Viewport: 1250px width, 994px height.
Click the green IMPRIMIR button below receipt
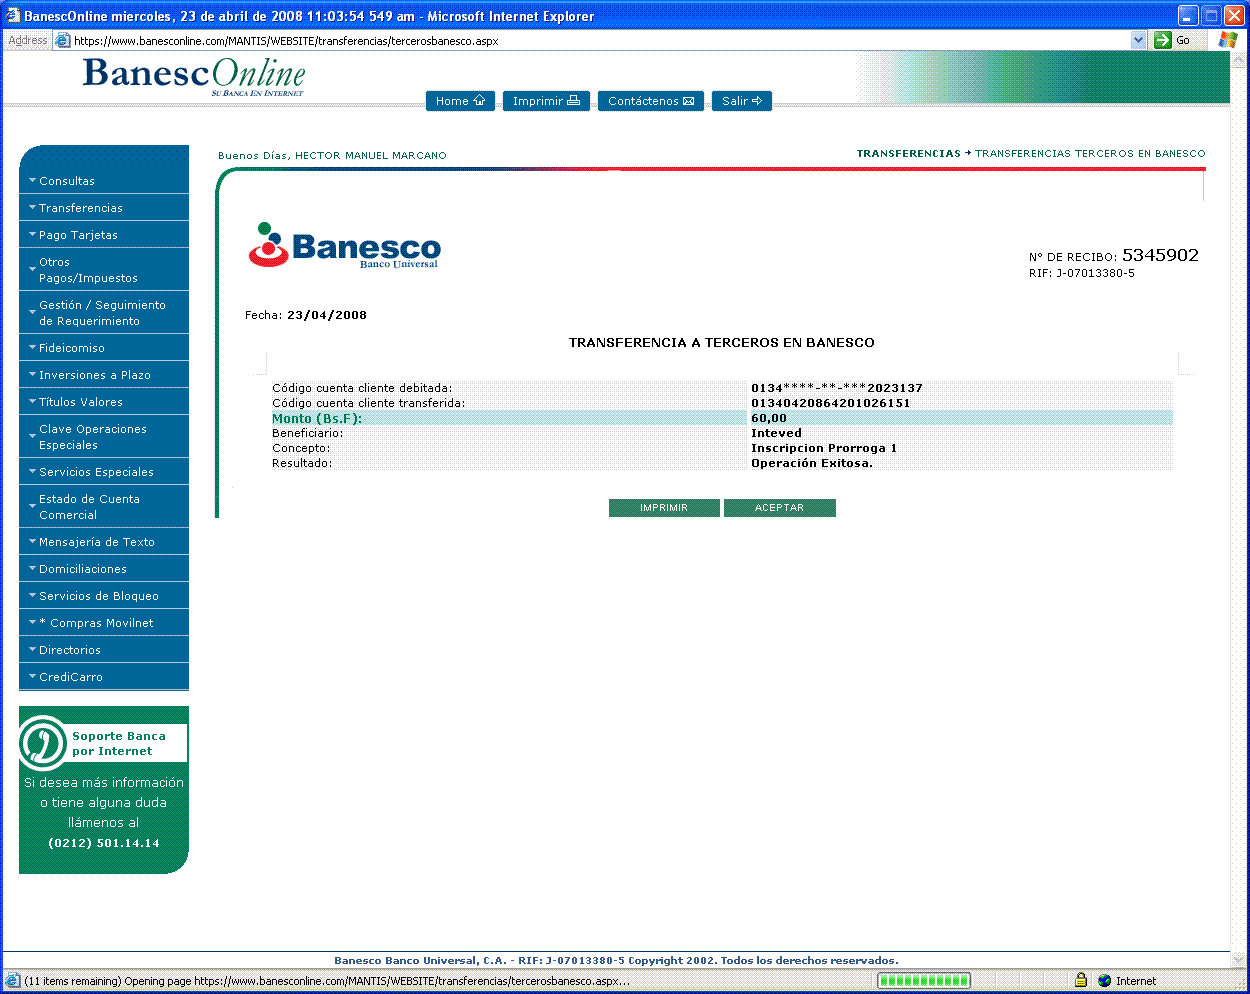[x=664, y=508]
